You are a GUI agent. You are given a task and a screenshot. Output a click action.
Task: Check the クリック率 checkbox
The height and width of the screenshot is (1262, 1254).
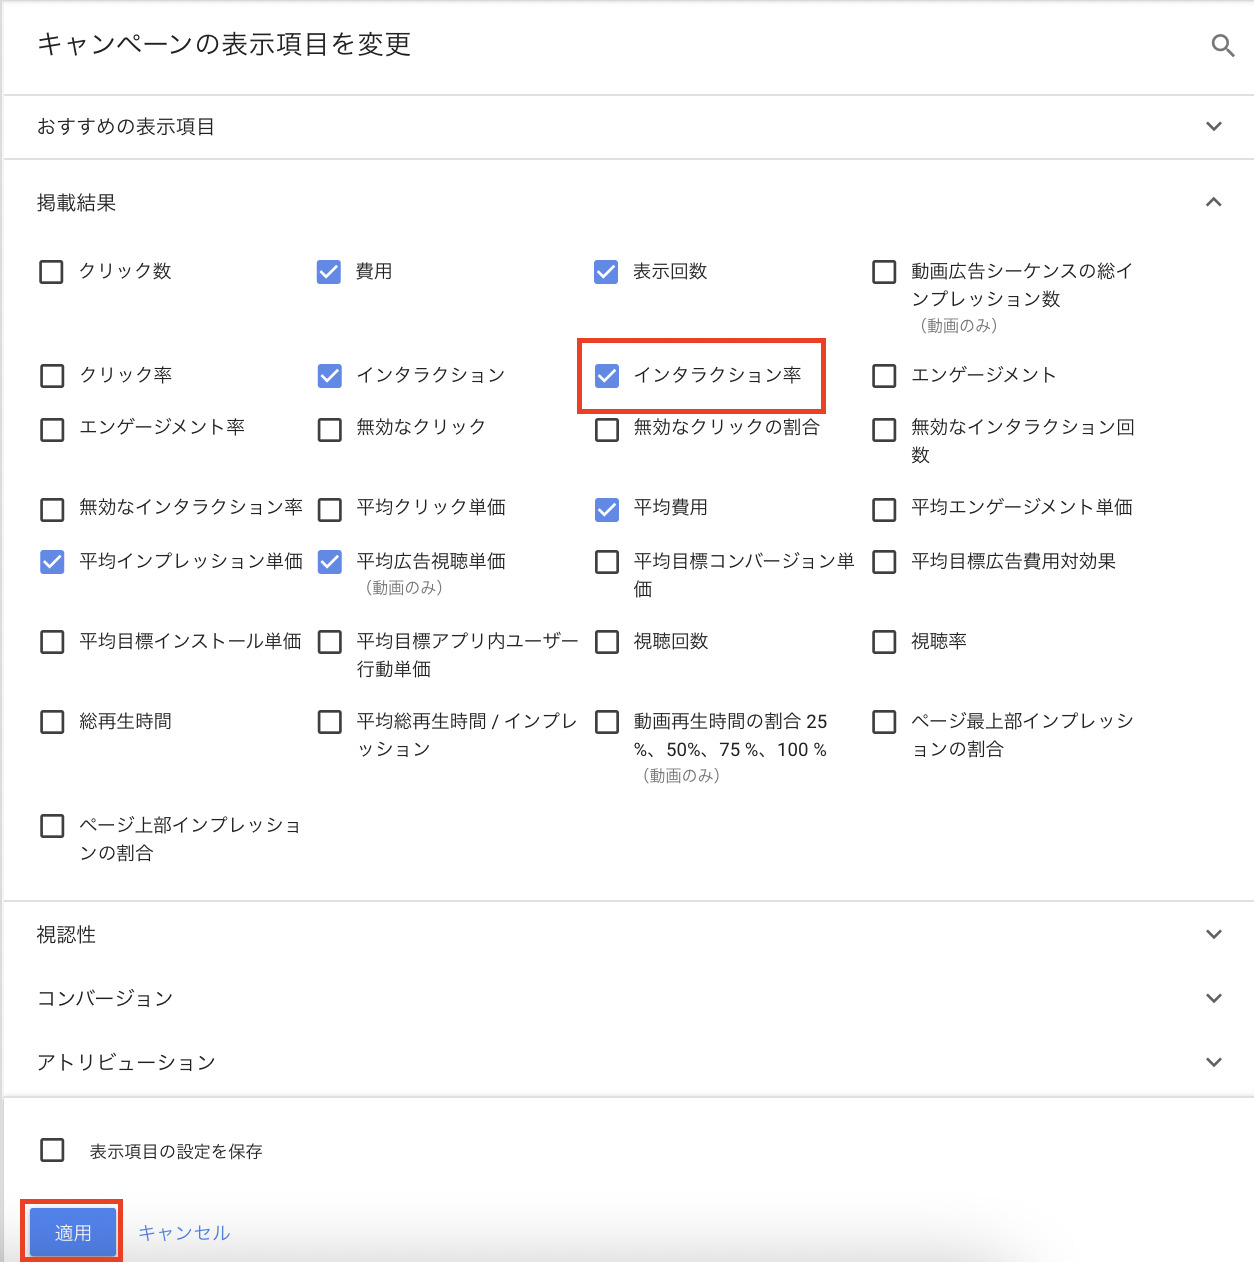pyautogui.click(x=52, y=376)
